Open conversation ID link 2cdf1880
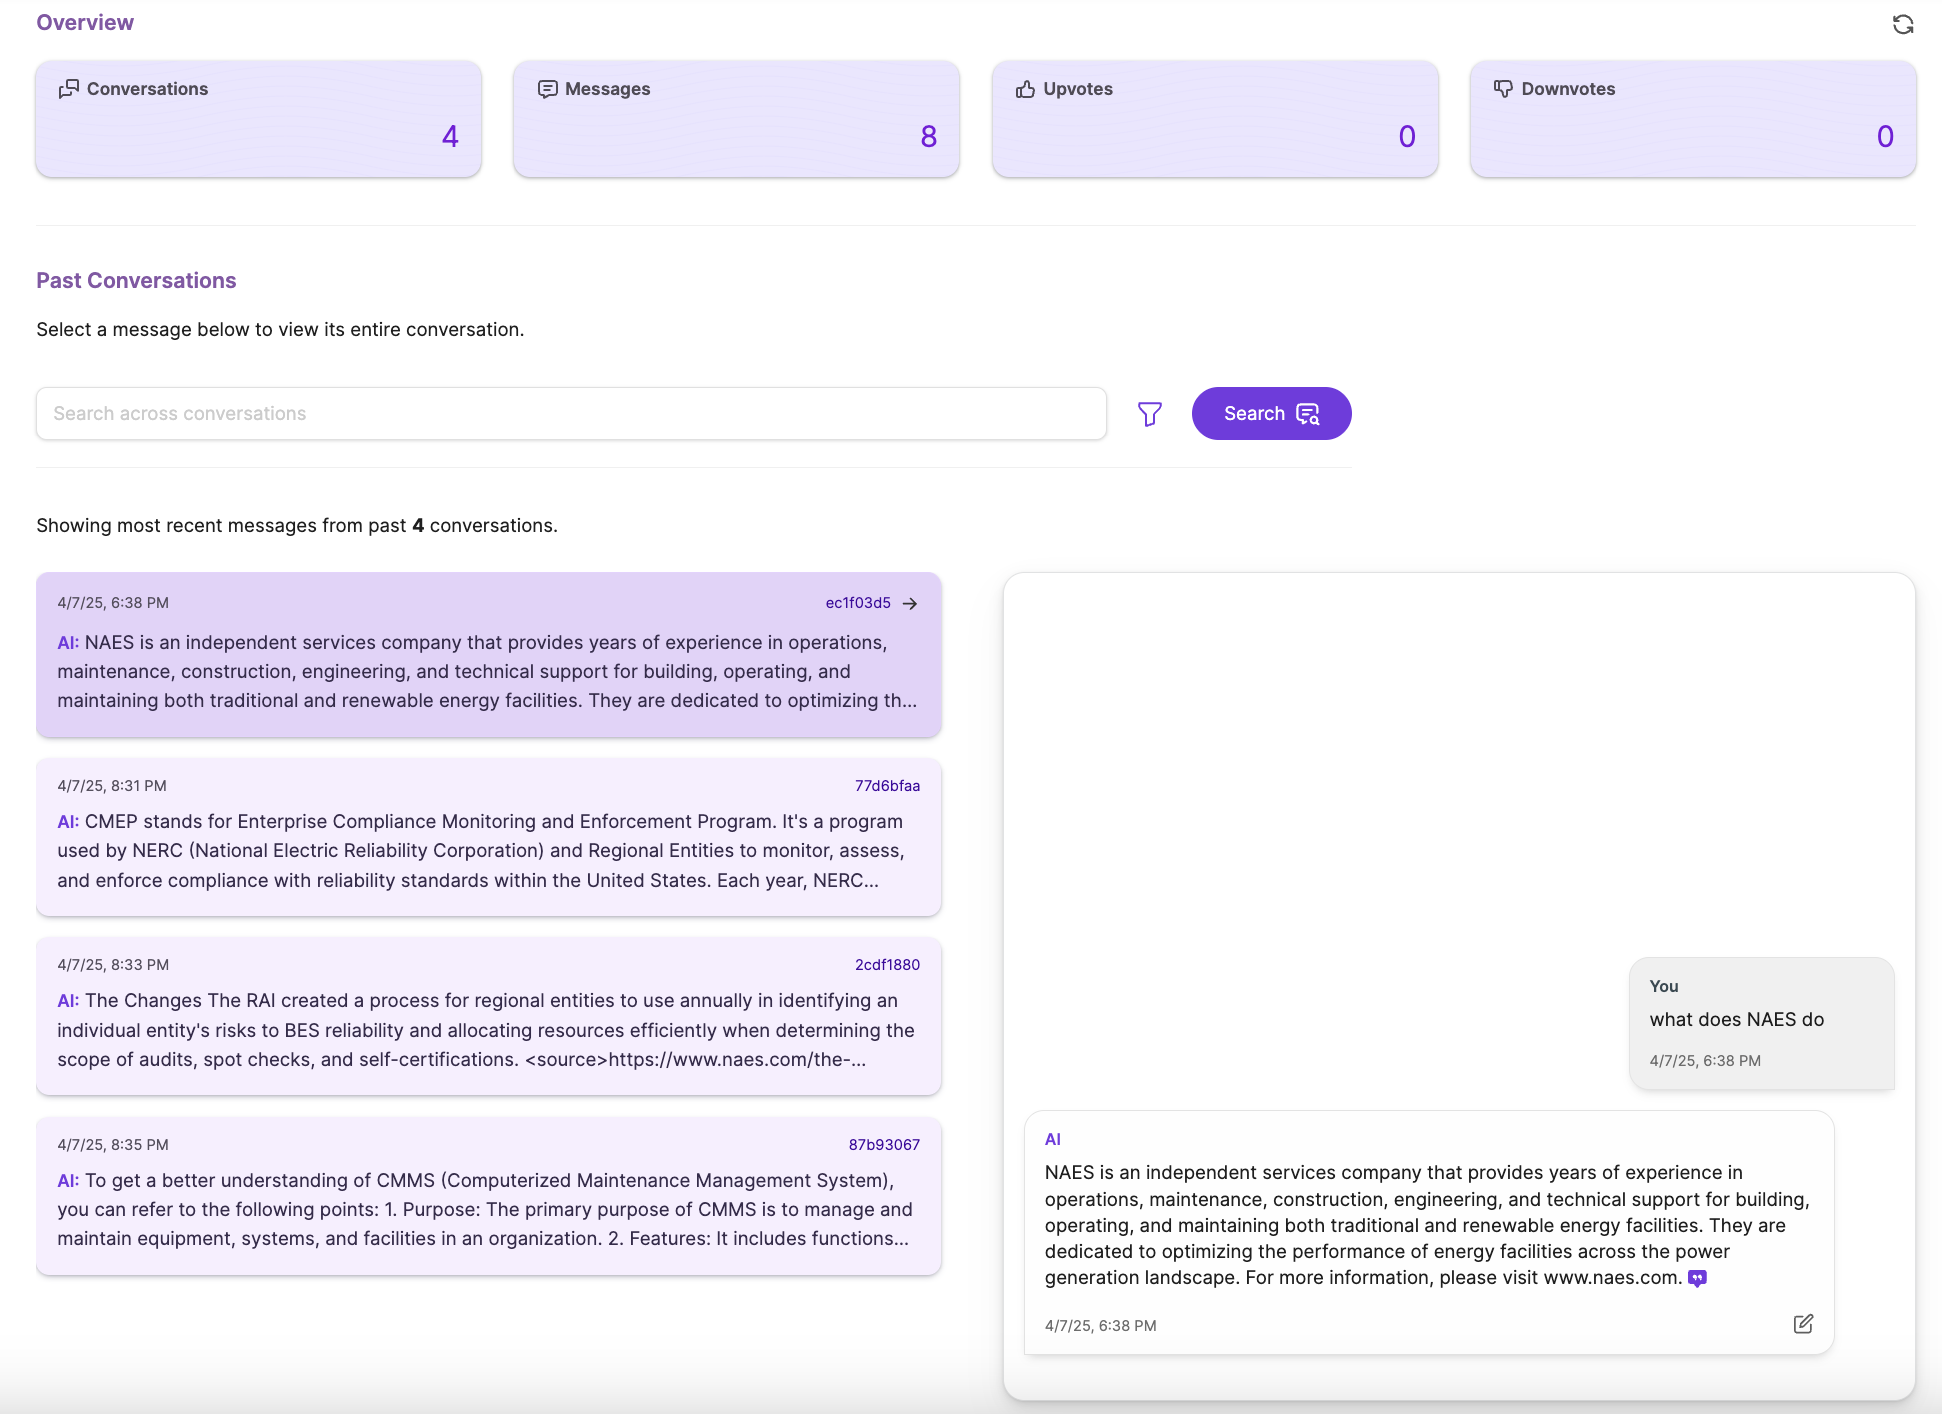Image resolution: width=1942 pixels, height=1414 pixels. [887, 965]
